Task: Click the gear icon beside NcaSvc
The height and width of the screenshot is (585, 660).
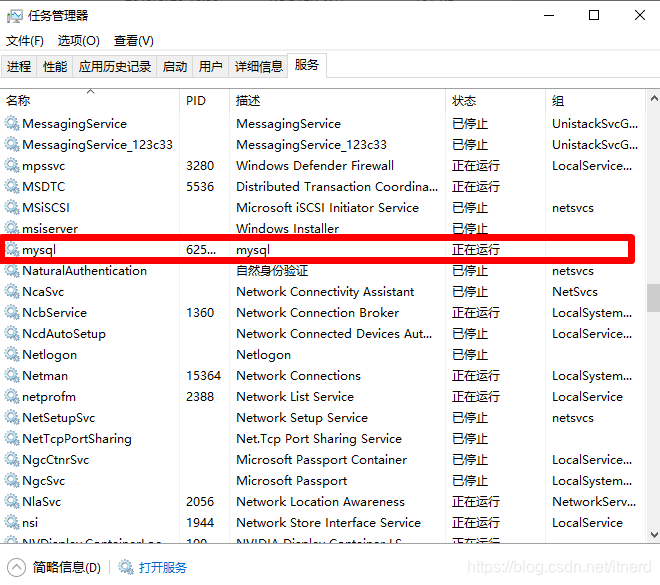Action: tap(12, 291)
